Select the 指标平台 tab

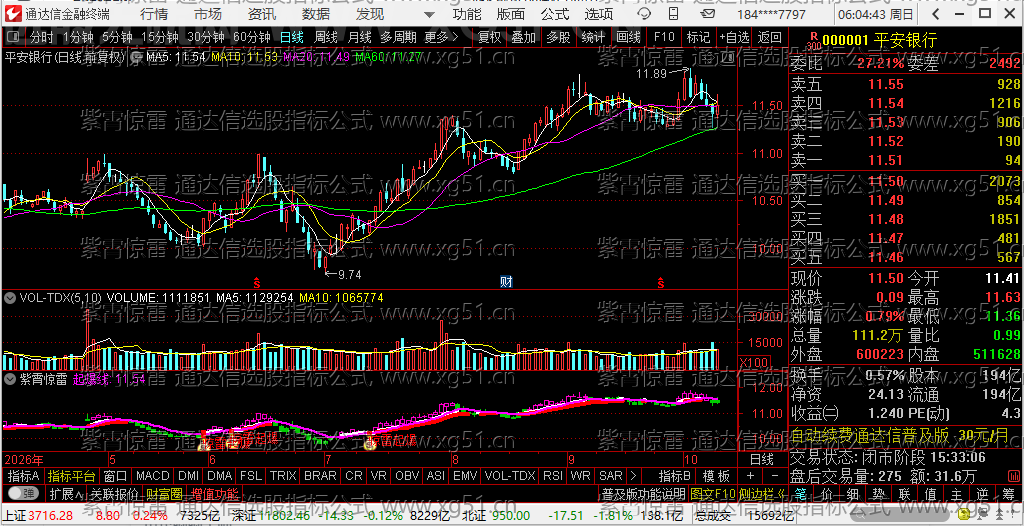pos(72,476)
